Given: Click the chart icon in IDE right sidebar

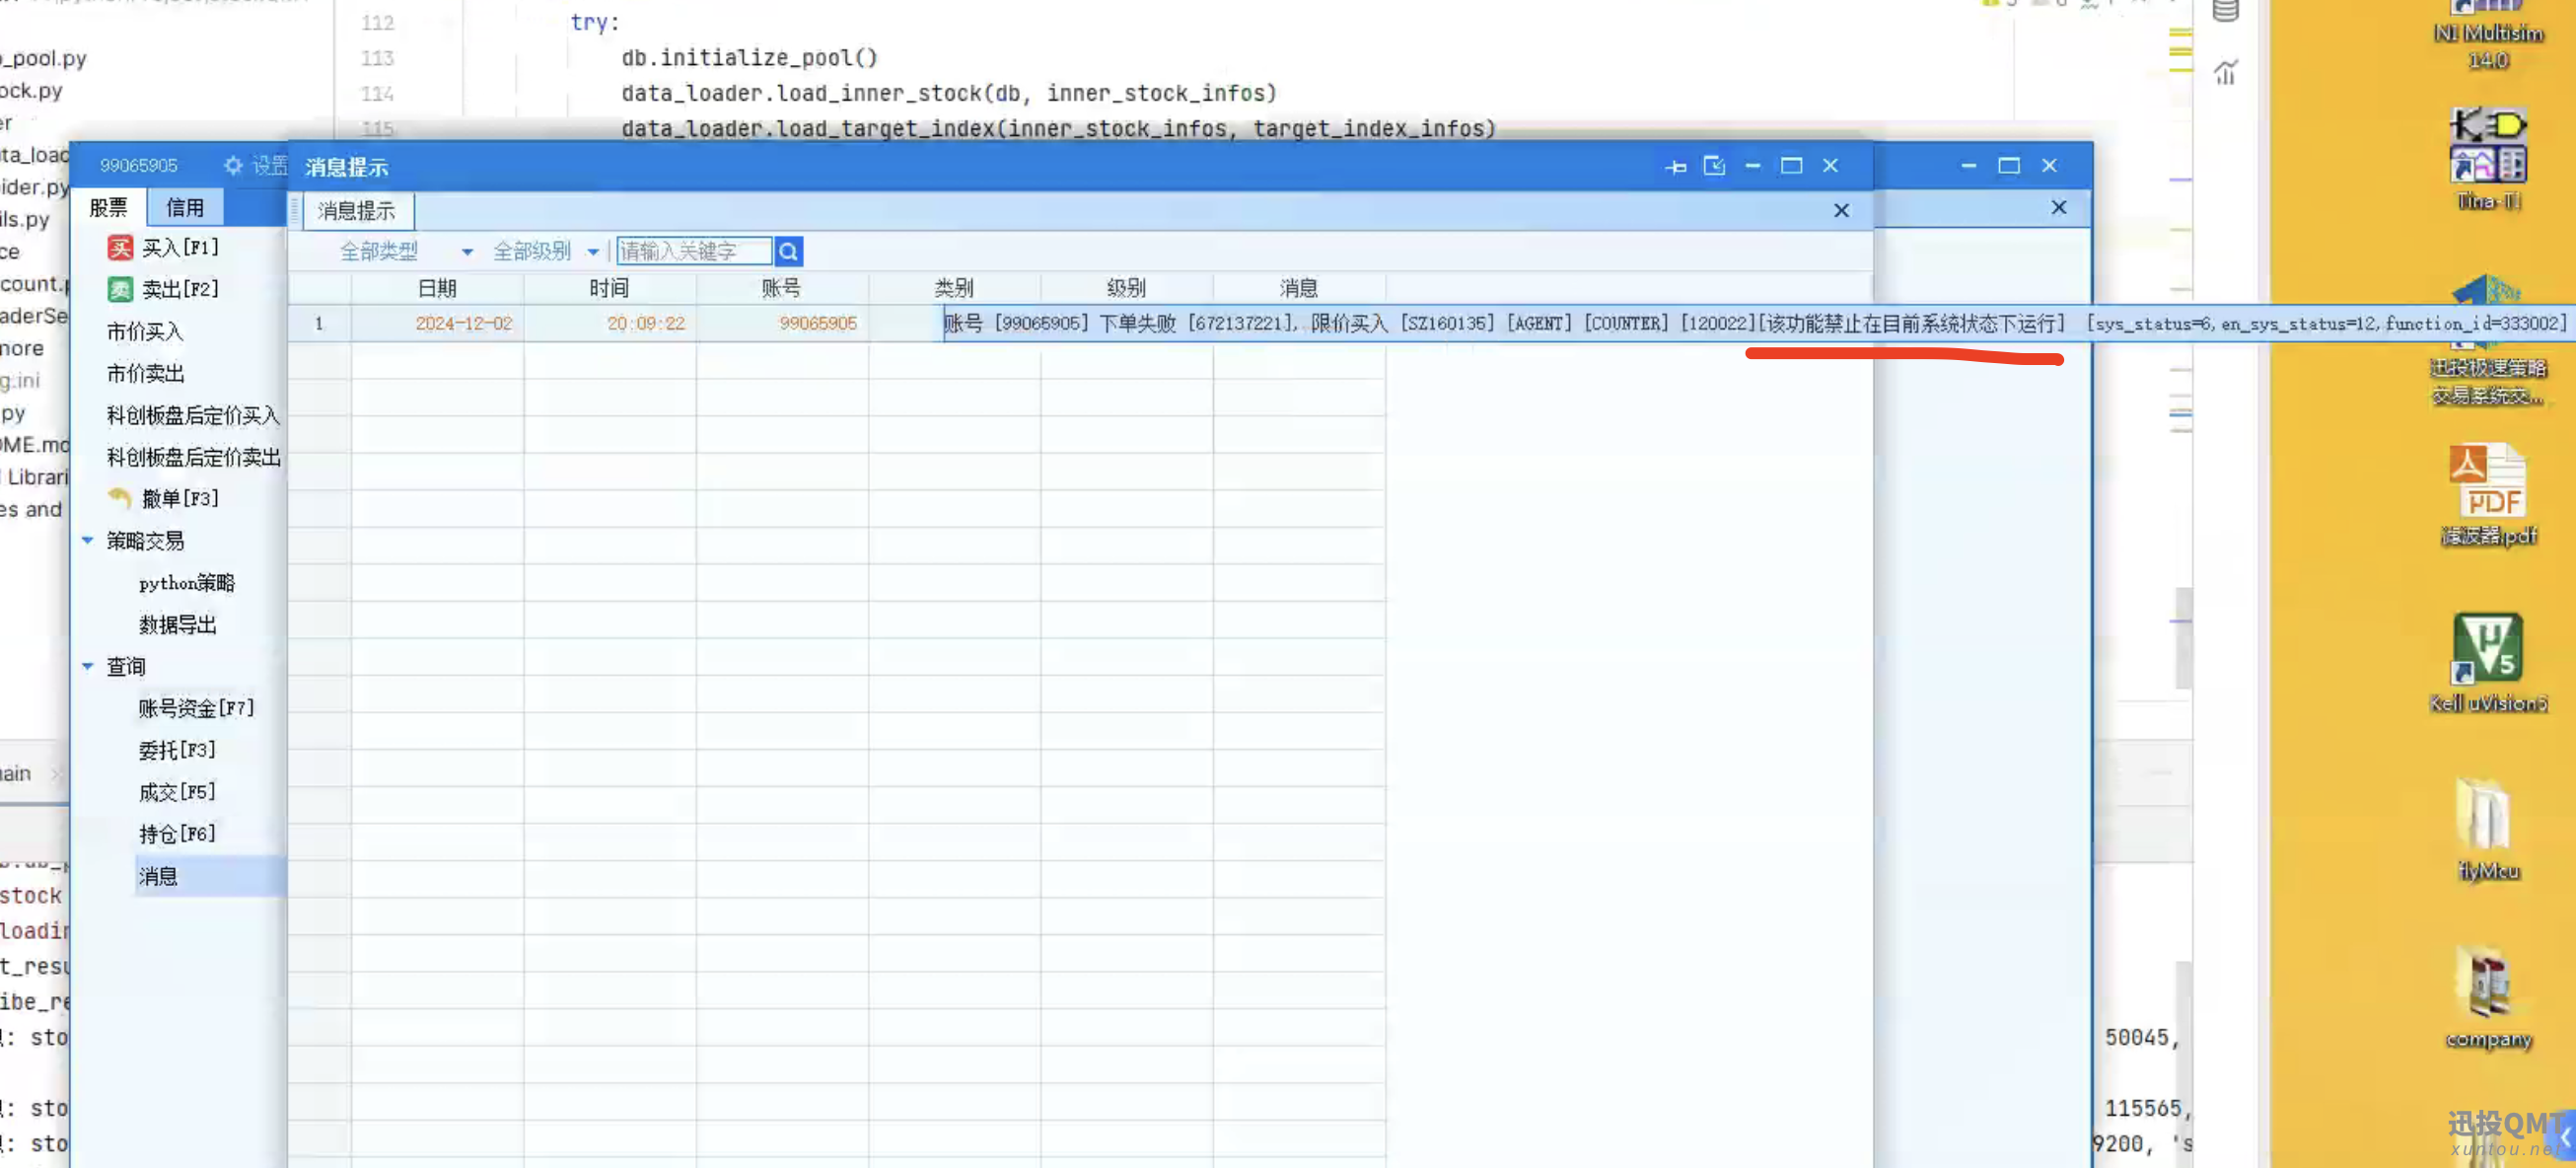Looking at the screenshot, I should 2225,72.
